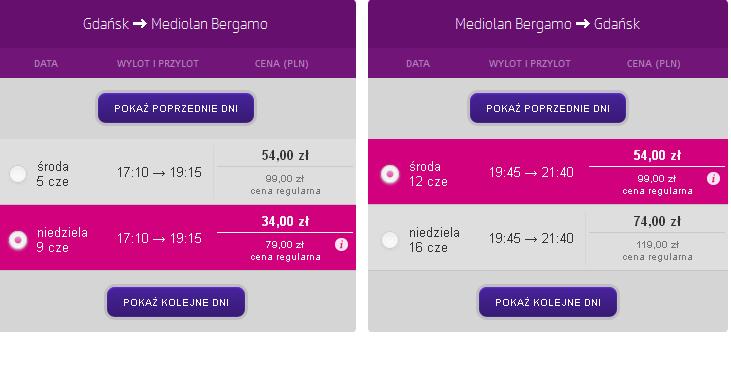Click the 17:10 → 19:15 time on 5 cze
The width and height of the screenshot is (731, 384).
pos(159,172)
